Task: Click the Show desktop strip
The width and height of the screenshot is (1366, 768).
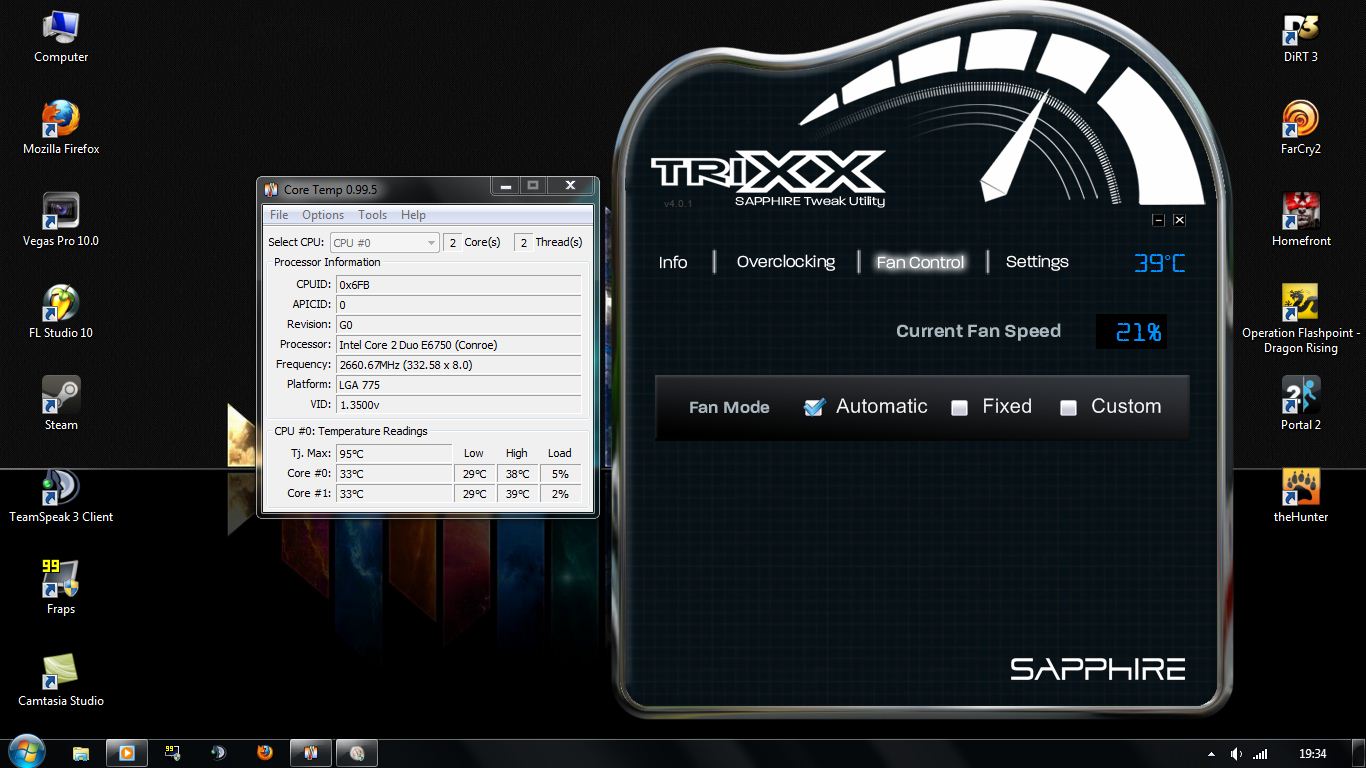Action: 1359,754
